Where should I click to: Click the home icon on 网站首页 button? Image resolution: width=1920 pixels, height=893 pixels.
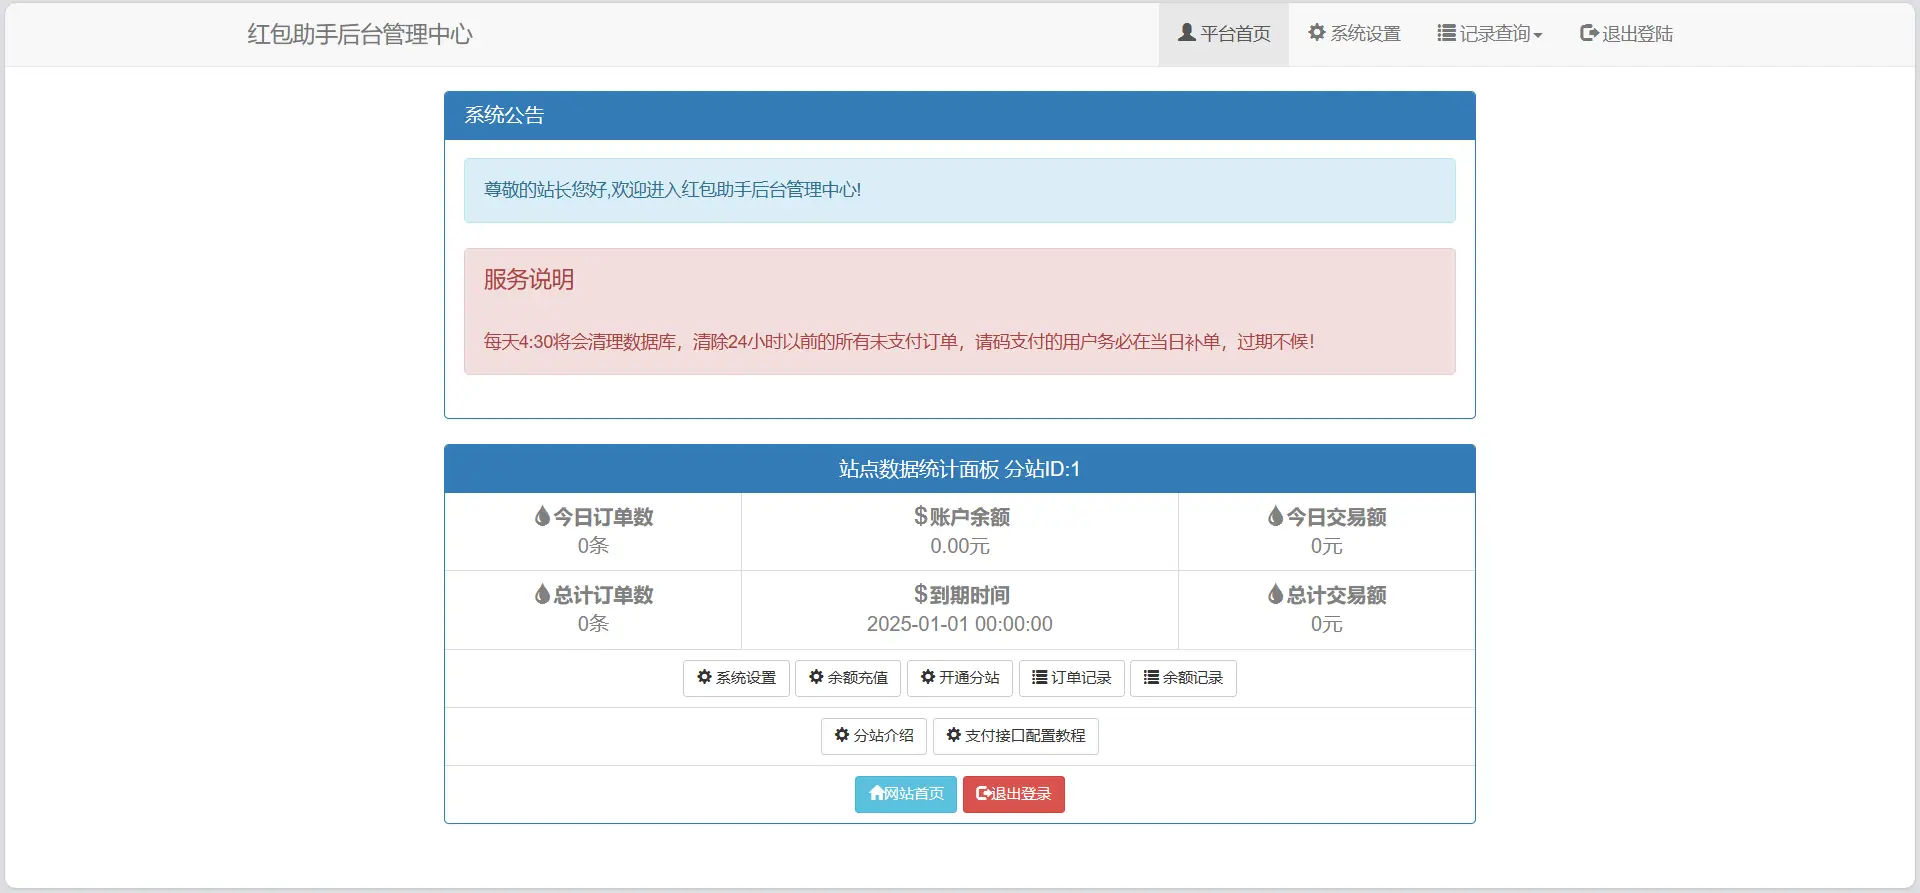[876, 793]
